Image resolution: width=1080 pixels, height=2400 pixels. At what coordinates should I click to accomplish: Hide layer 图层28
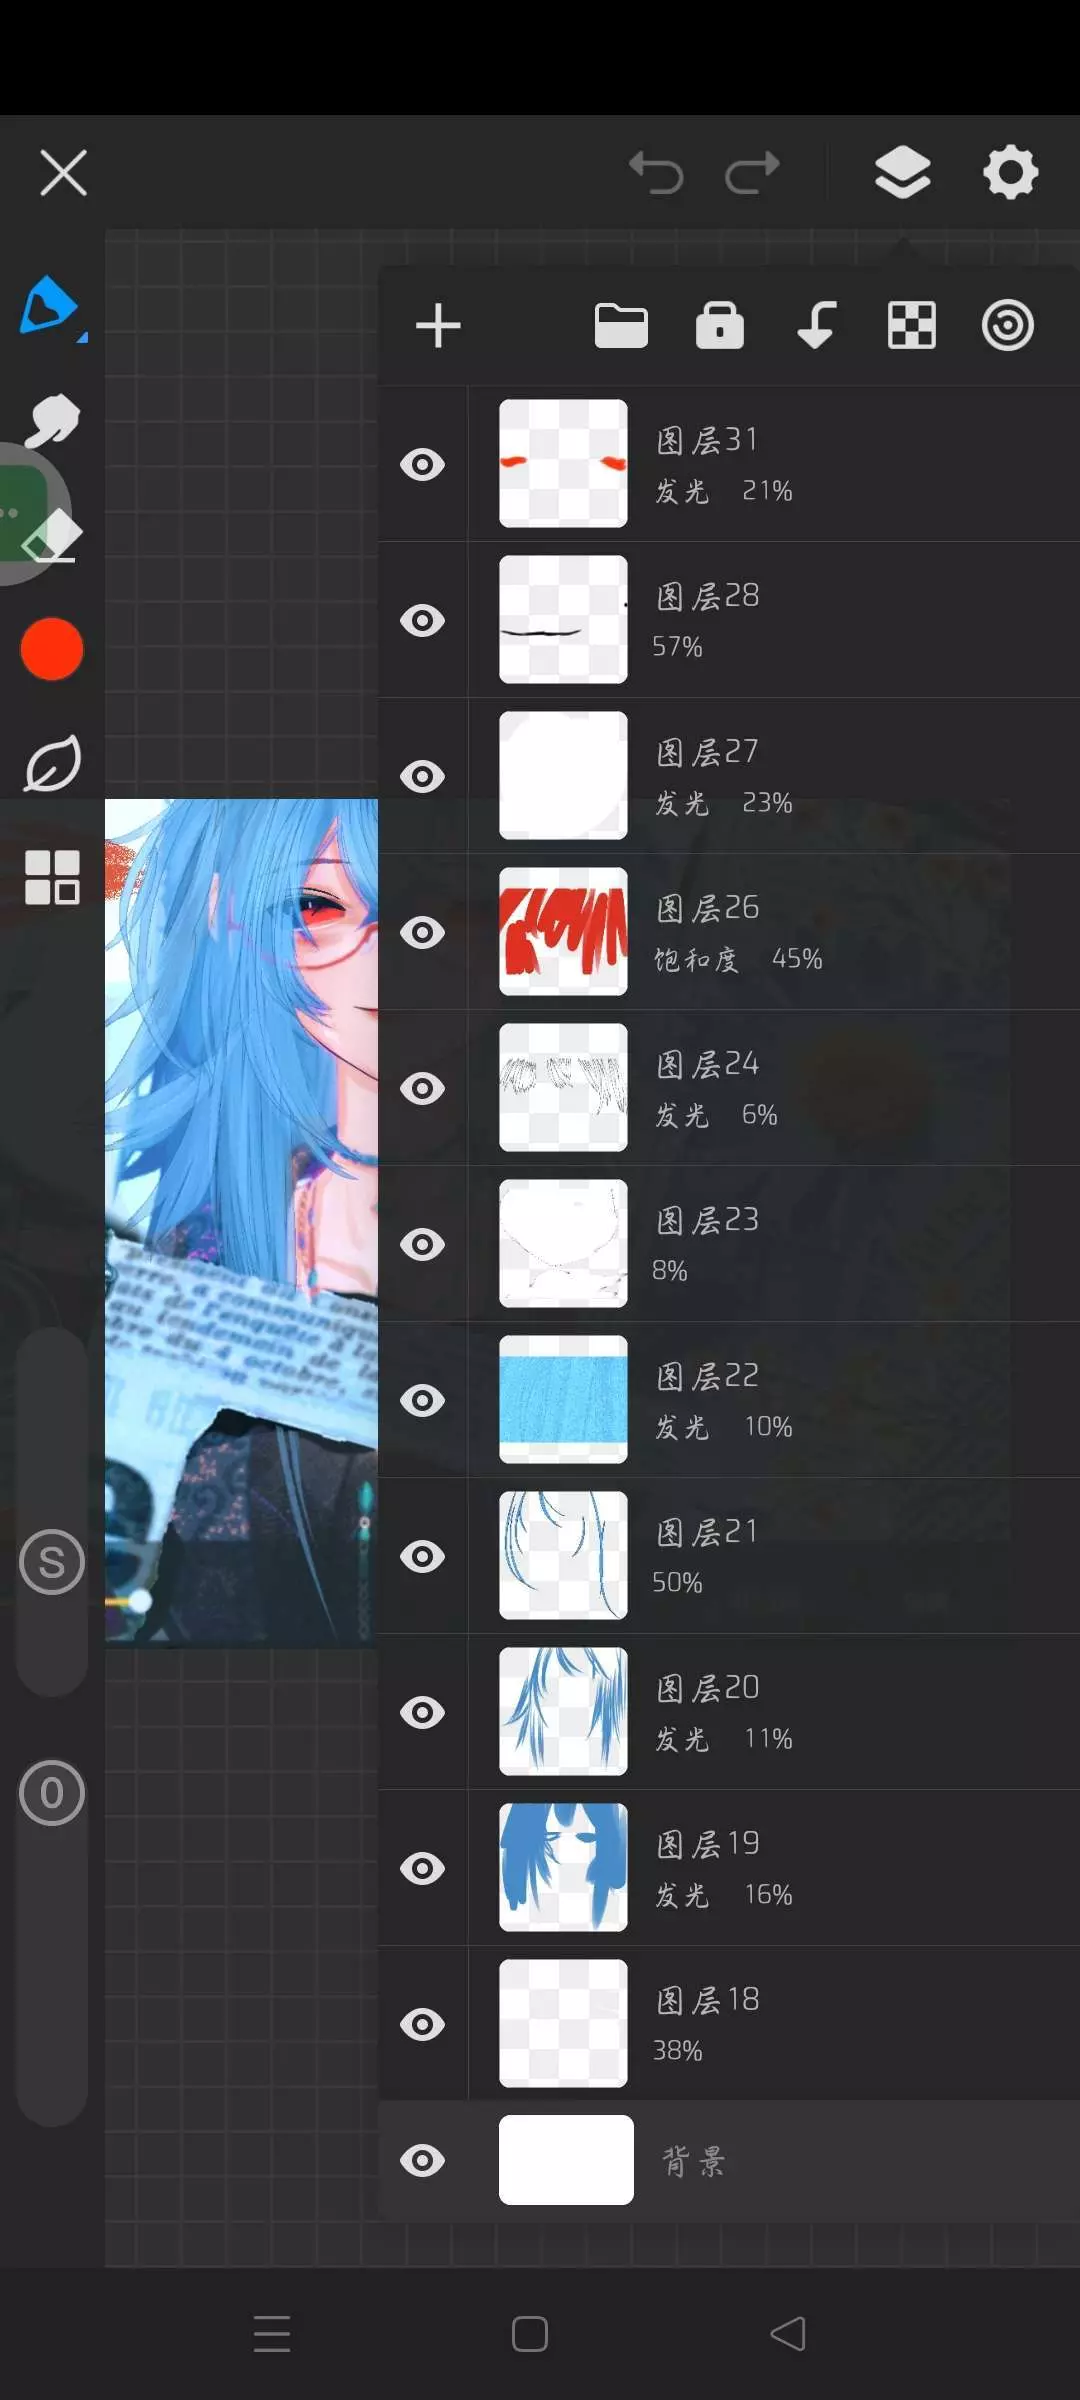click(x=423, y=621)
